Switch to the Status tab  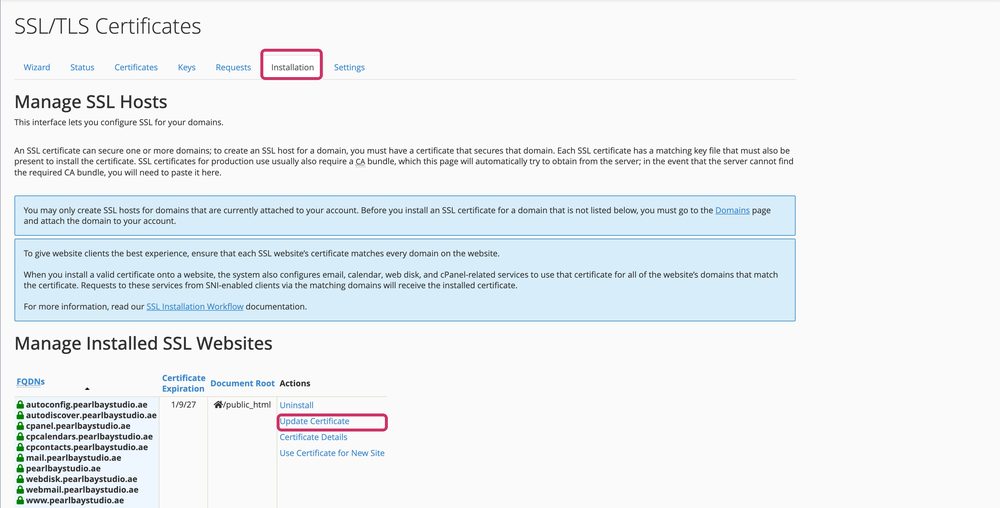point(82,67)
